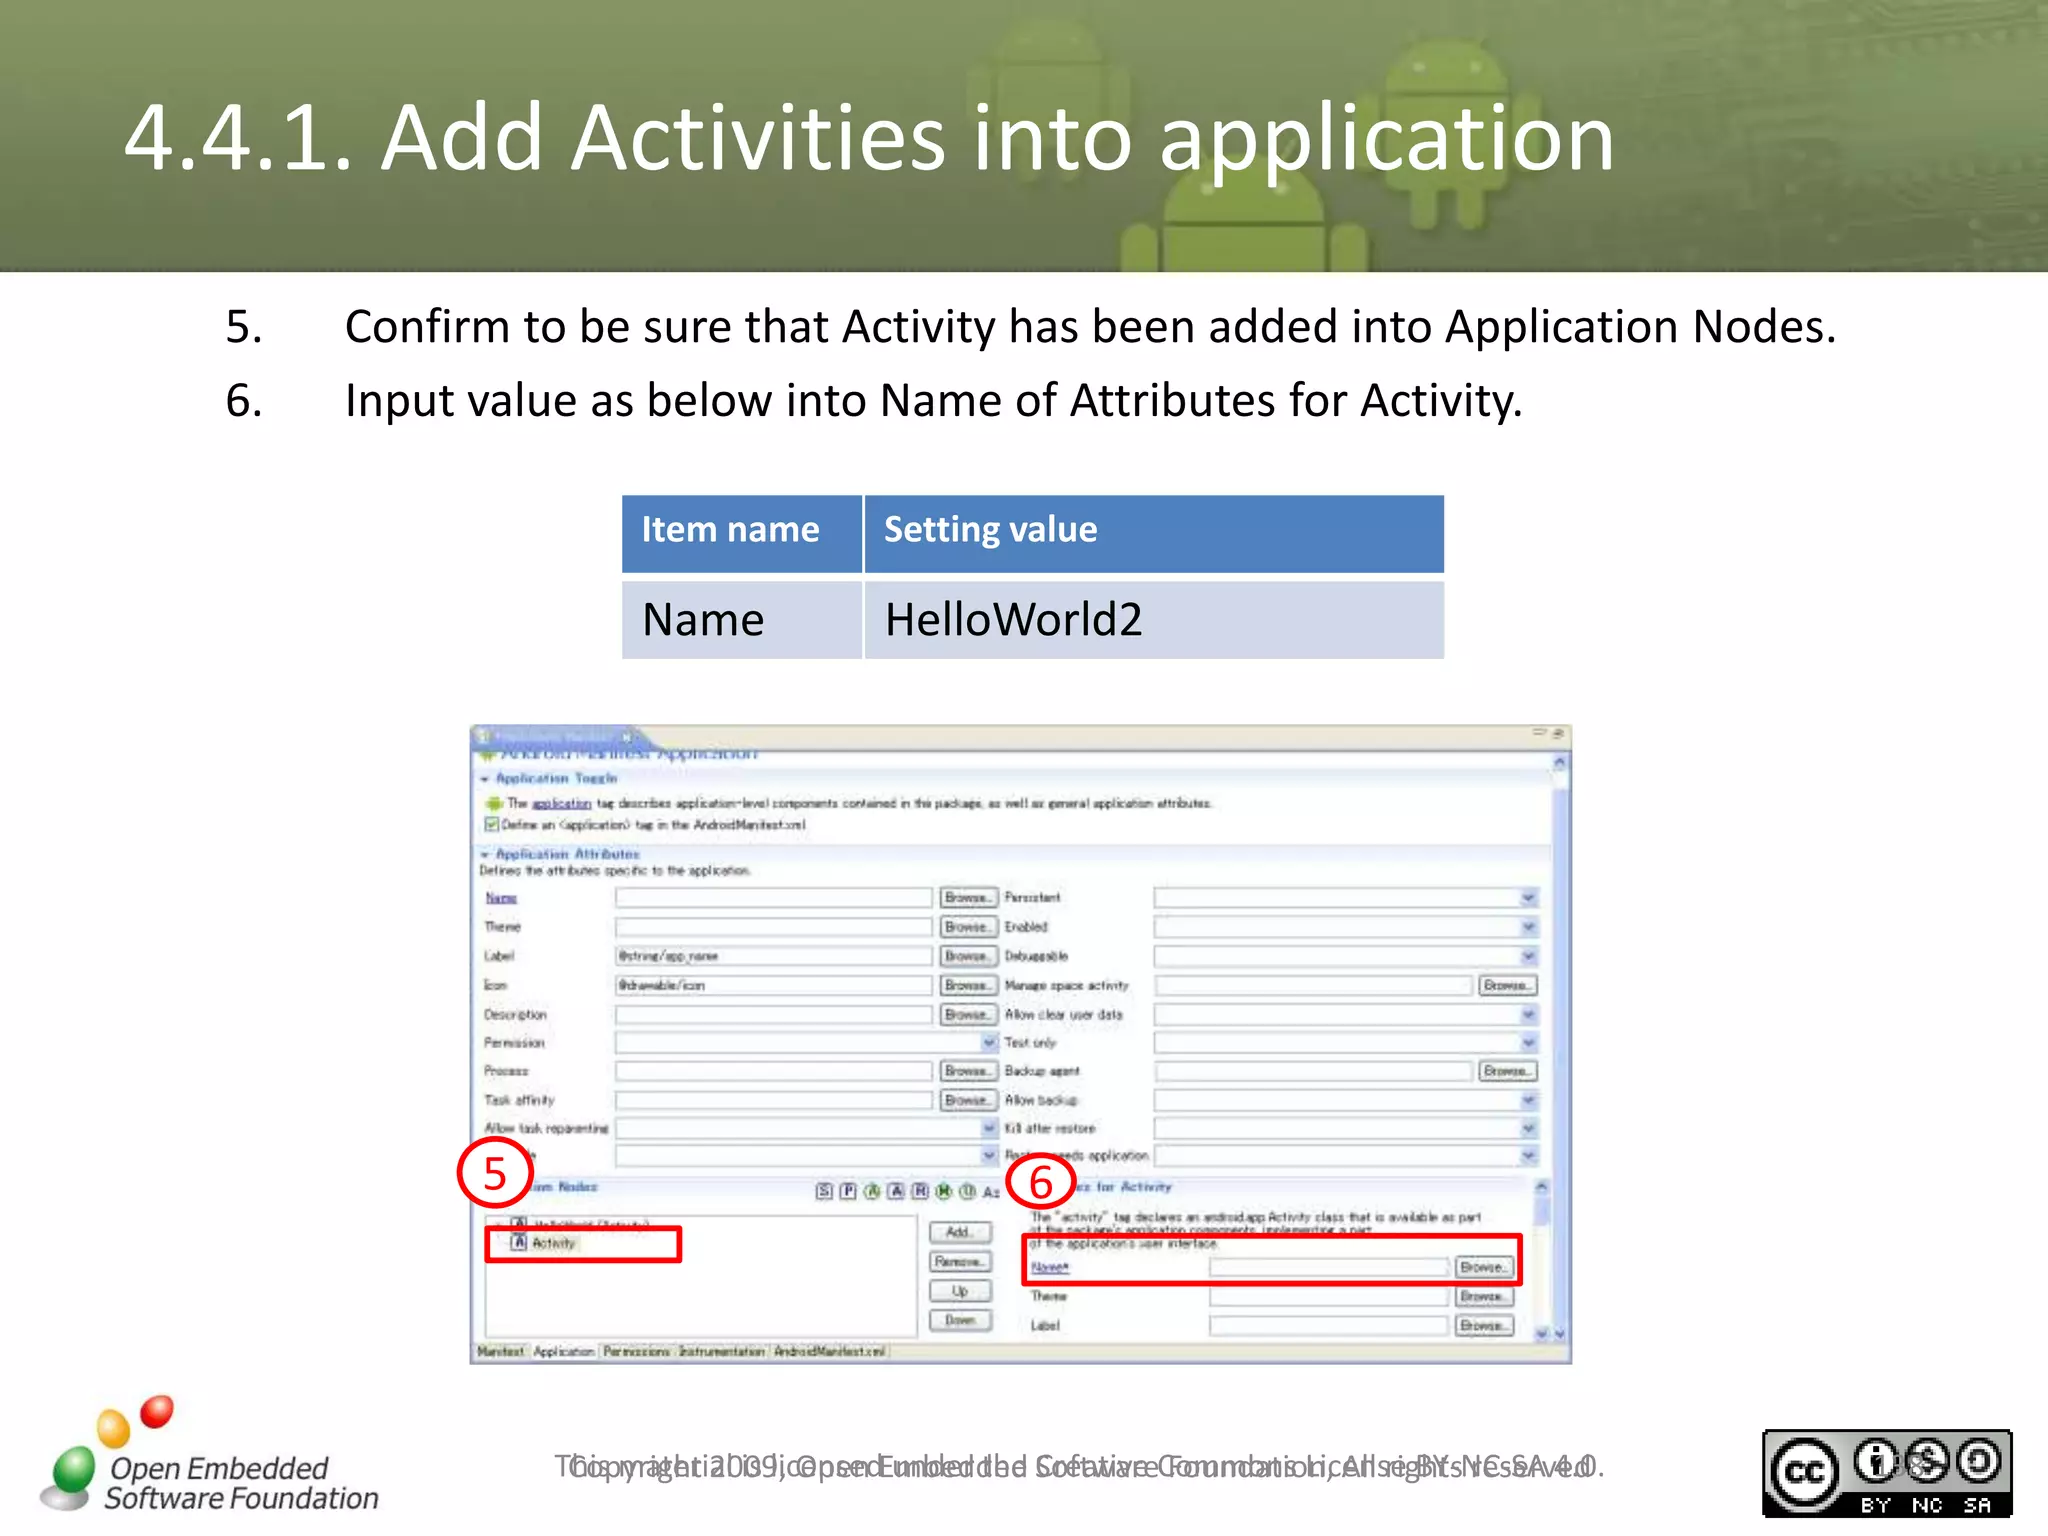The image size is (2048, 1536).
Task: Click the Name* link in Activity attributes
Action: pyautogui.click(x=1050, y=1267)
